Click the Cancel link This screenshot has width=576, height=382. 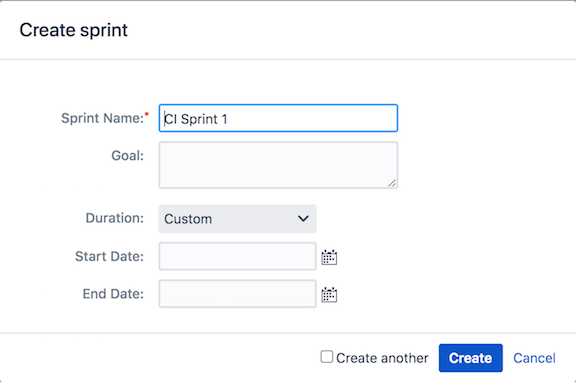[x=534, y=358]
